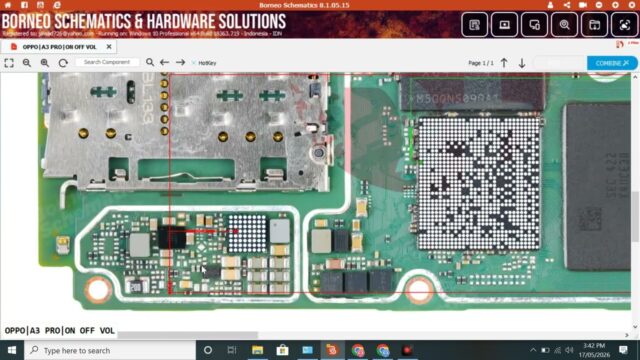Click the Page 1 / 1 indicator
The image size is (640, 360).
[x=480, y=63]
